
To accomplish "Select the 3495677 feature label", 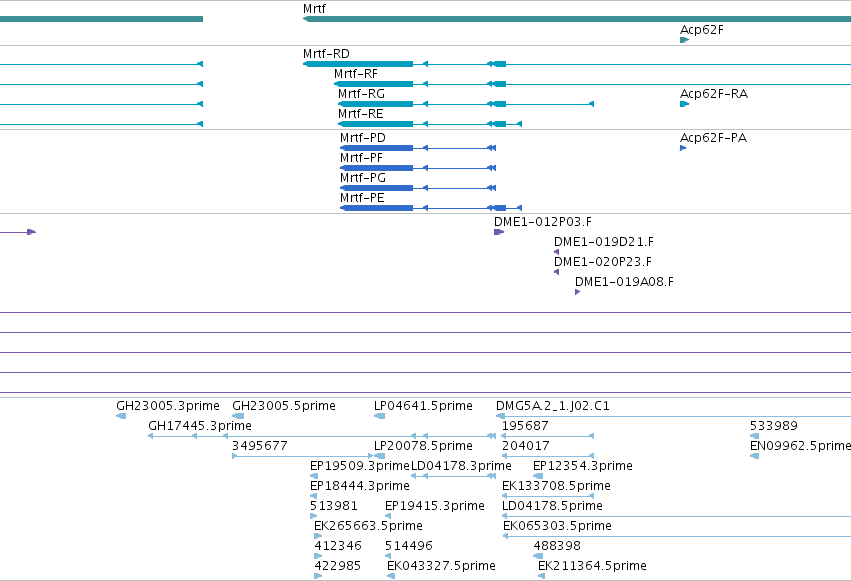I will click(x=259, y=446).
